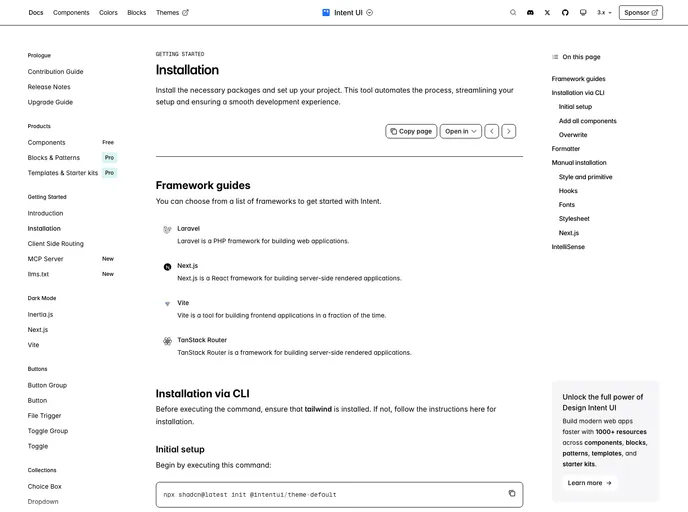This screenshot has height=512, width=688.
Task: Jump to IntelliSense section
Action: click(568, 247)
